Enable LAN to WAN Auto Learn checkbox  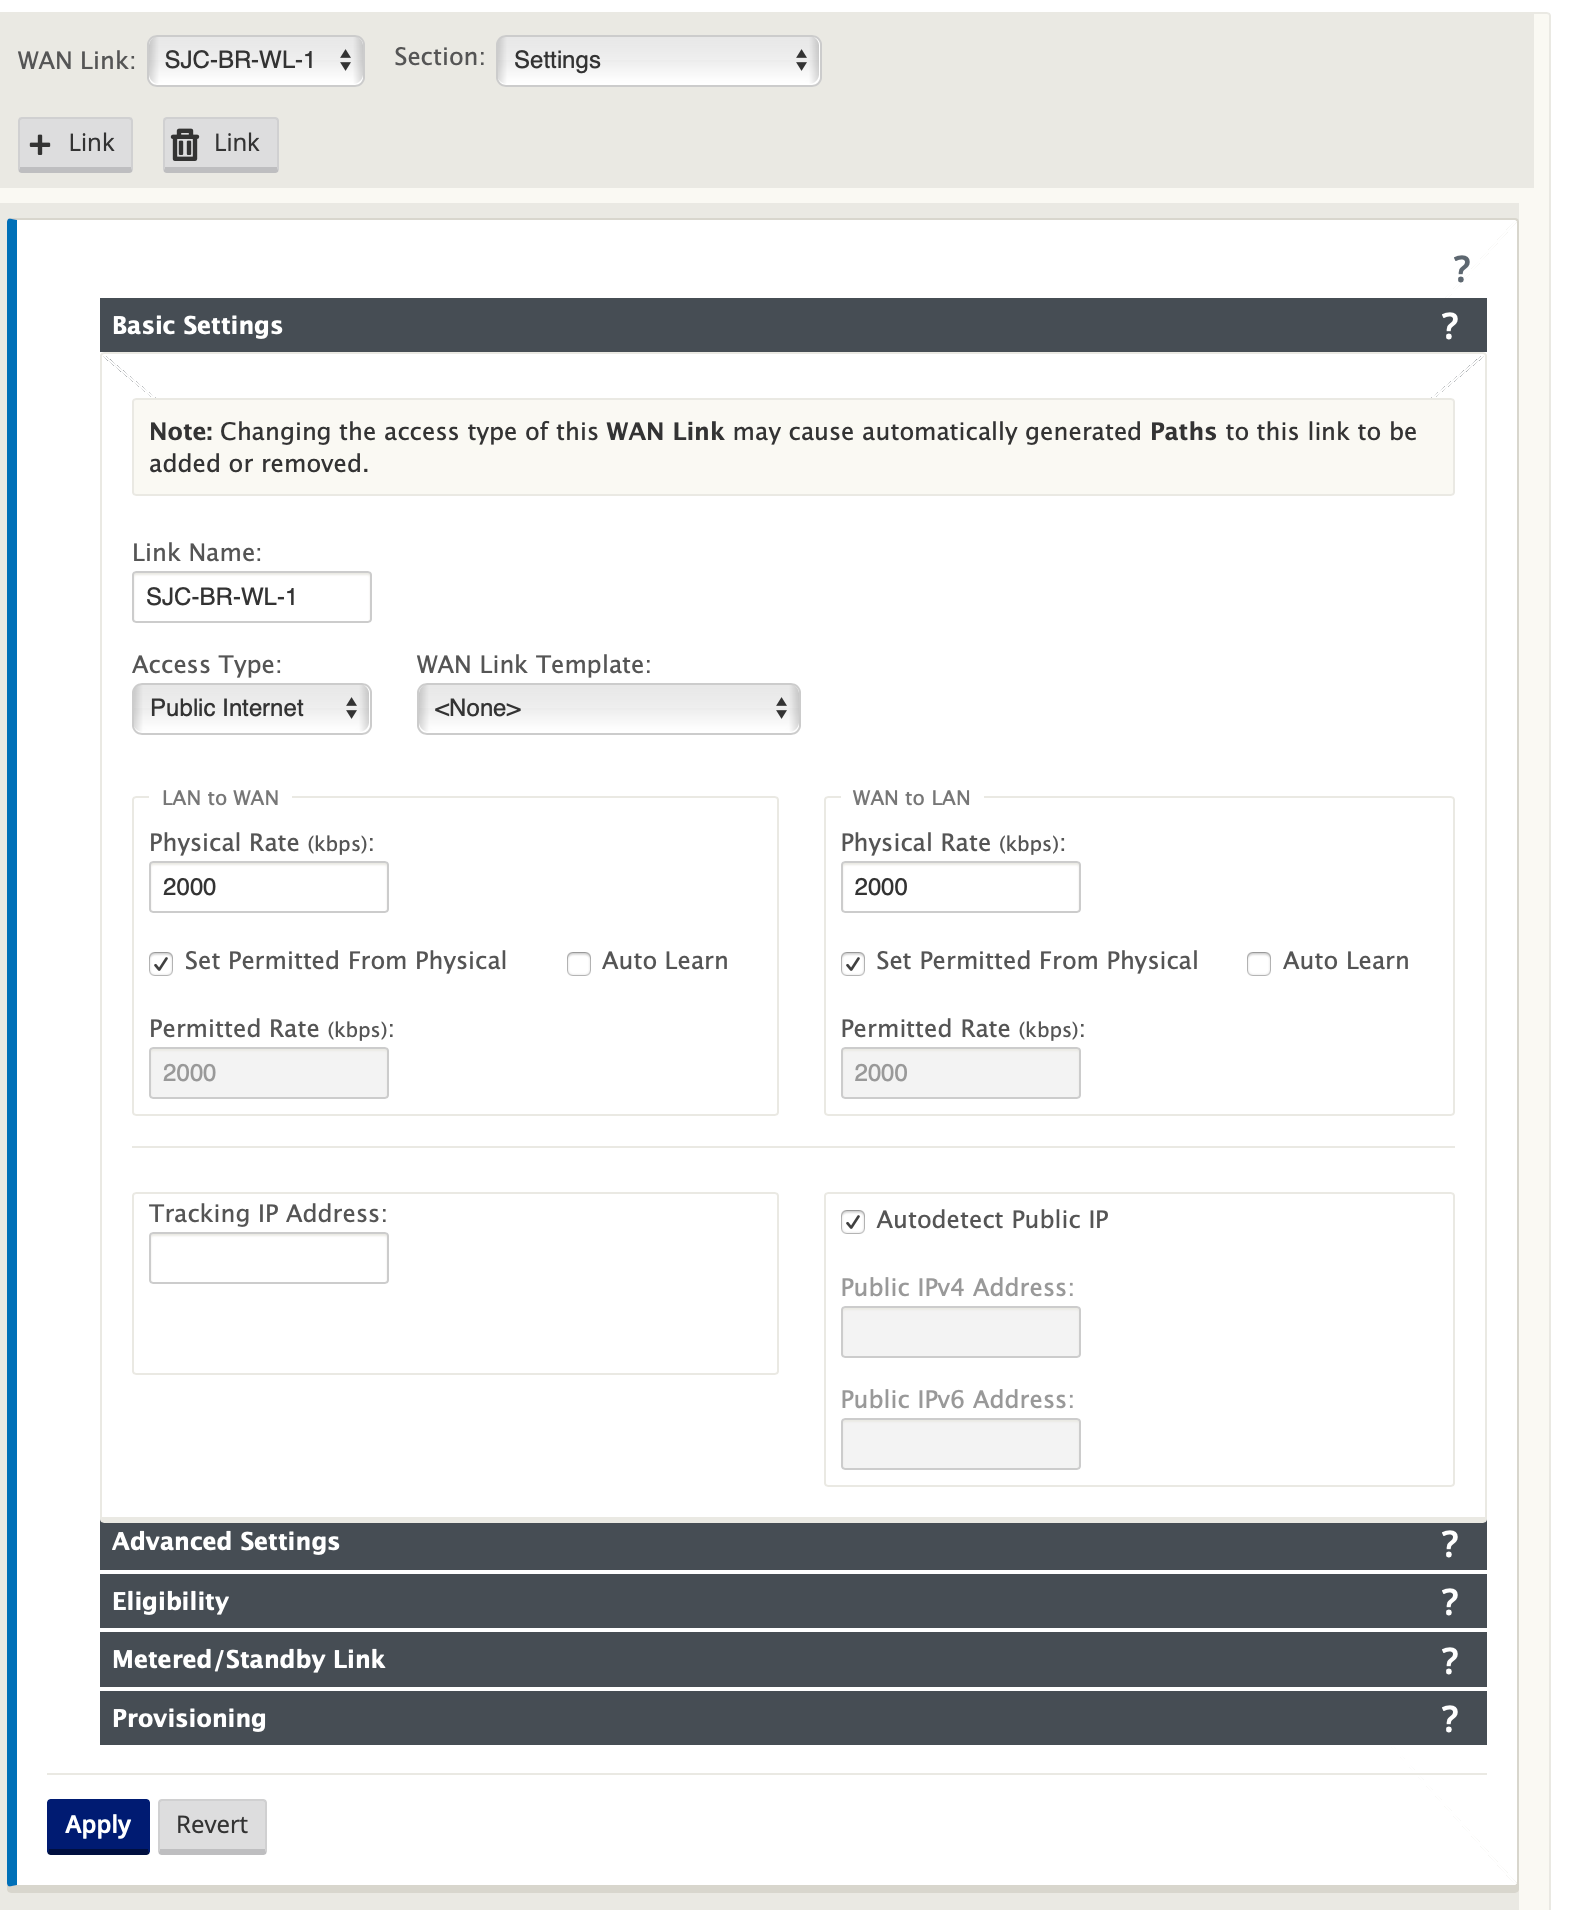point(579,963)
